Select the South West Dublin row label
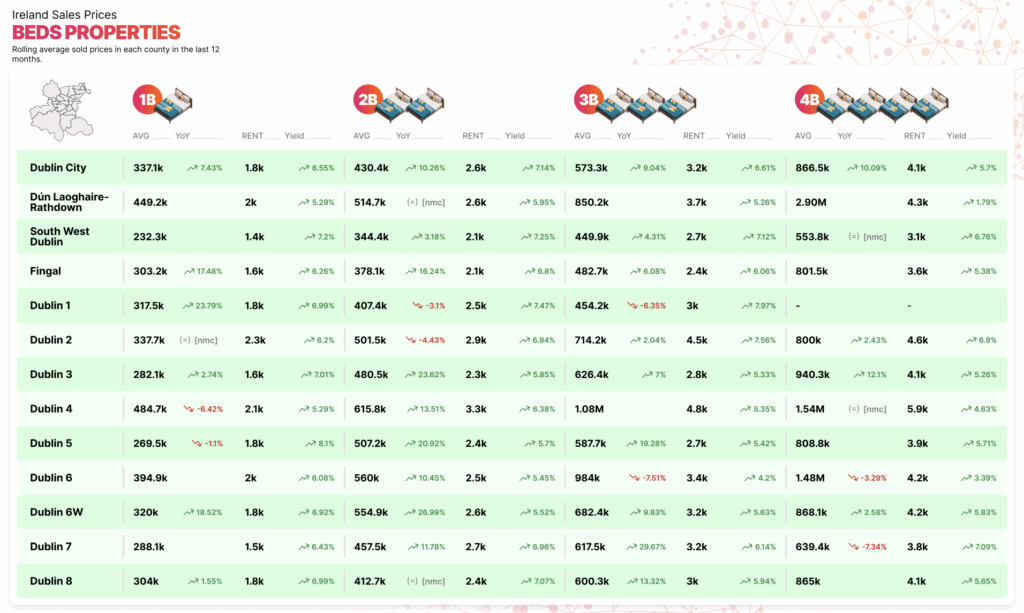The width and height of the screenshot is (1024, 613). click(59, 237)
